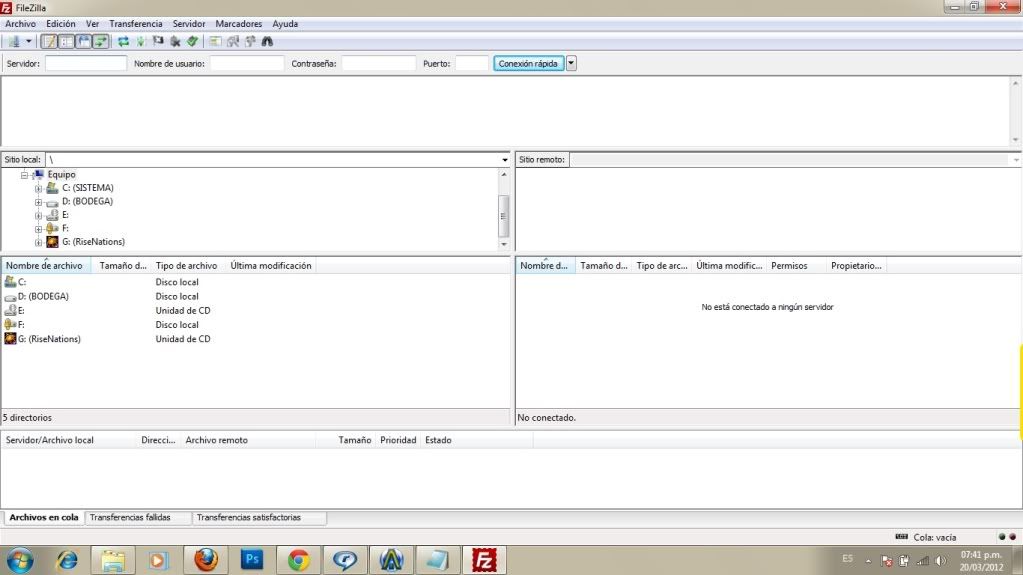1023x575 pixels.
Task: Cancel the current operation icon
Action: (x=158, y=42)
